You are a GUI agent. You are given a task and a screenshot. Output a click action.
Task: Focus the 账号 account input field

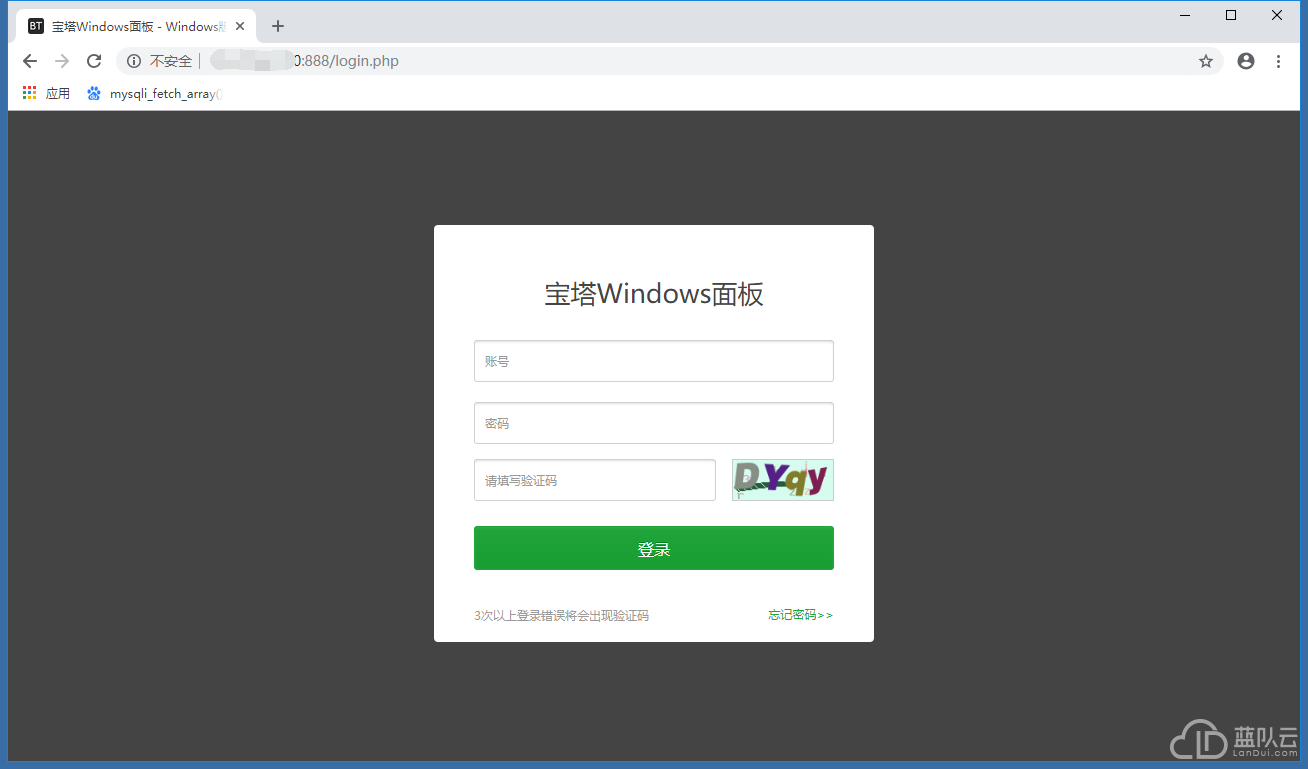coord(654,361)
